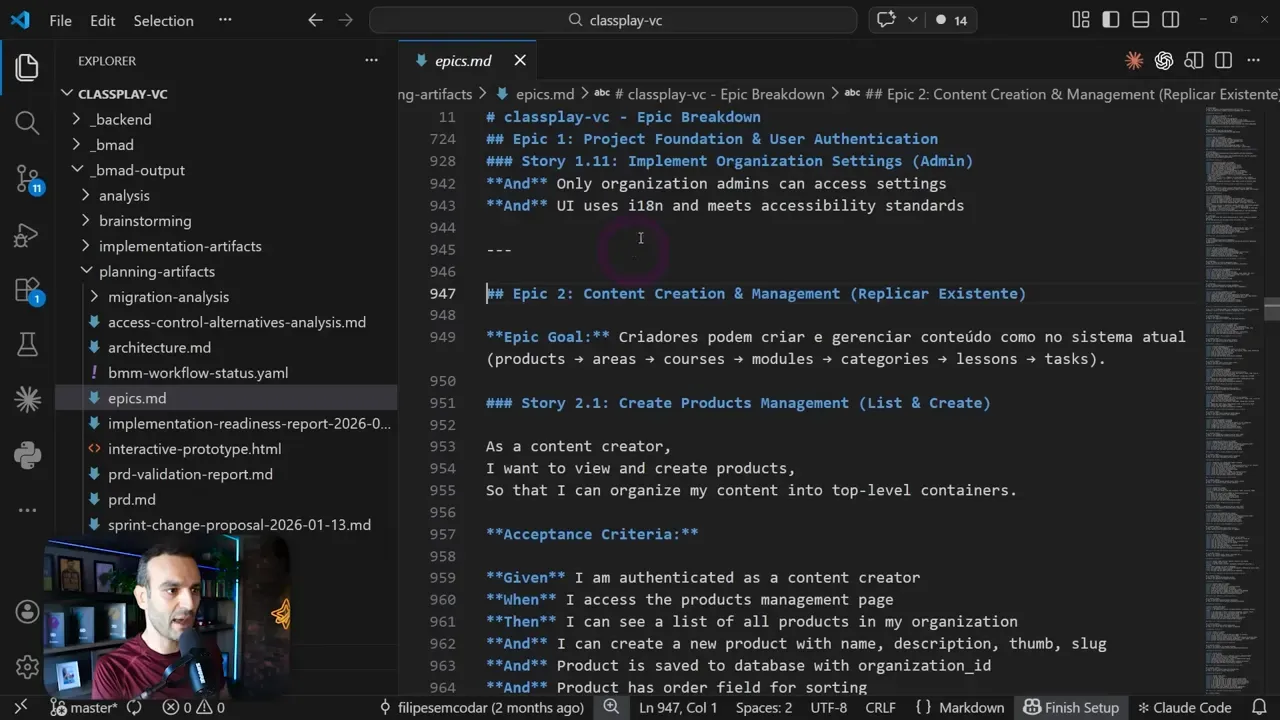Open the Source Control view
This screenshot has height=720, width=1280.
coord(27,178)
